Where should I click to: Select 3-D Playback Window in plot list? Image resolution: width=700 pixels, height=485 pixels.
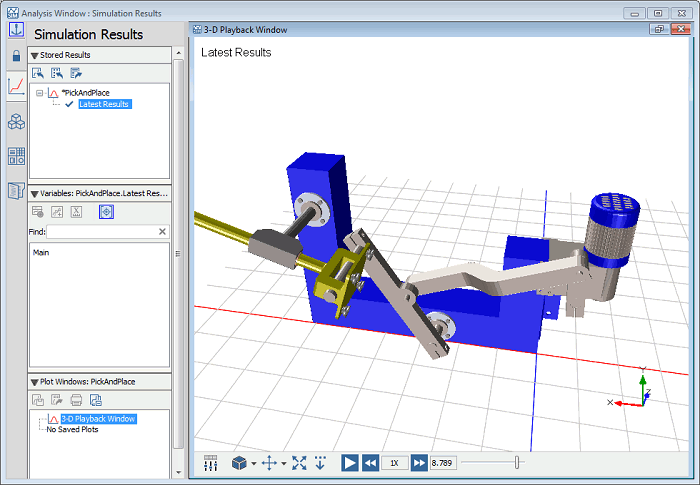pyautogui.click(x=98, y=419)
